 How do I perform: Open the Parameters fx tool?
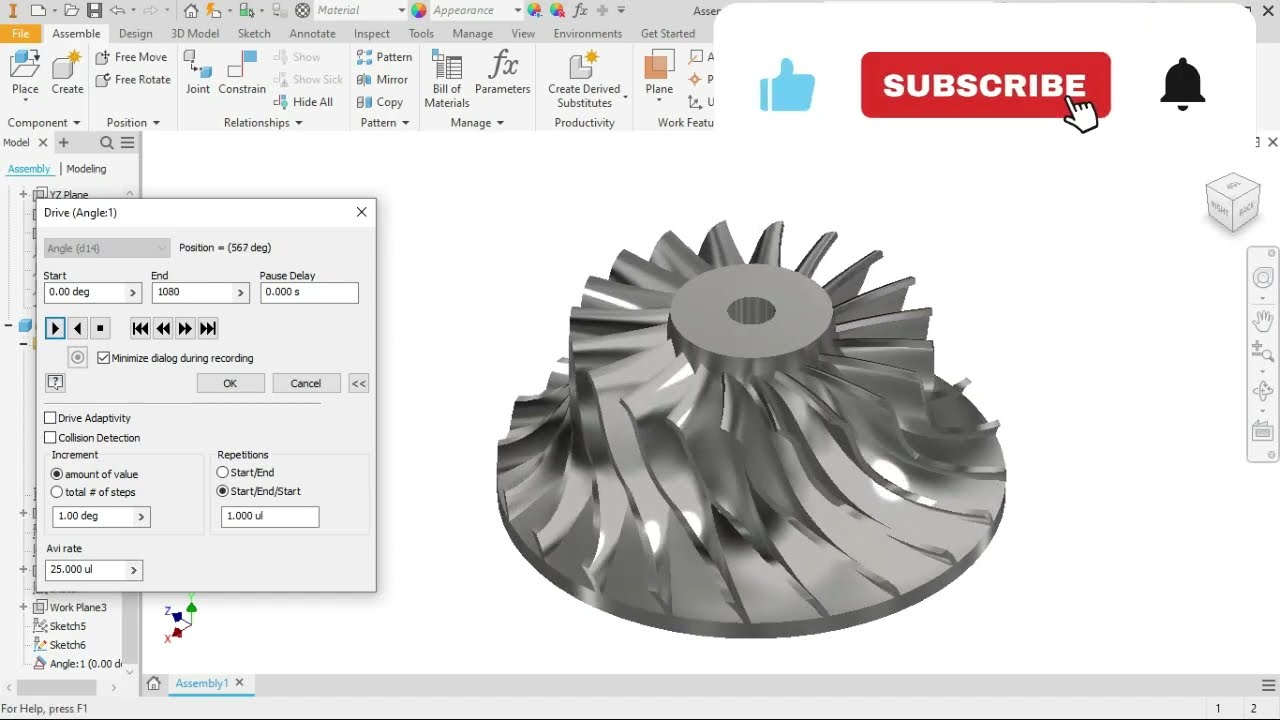click(503, 73)
